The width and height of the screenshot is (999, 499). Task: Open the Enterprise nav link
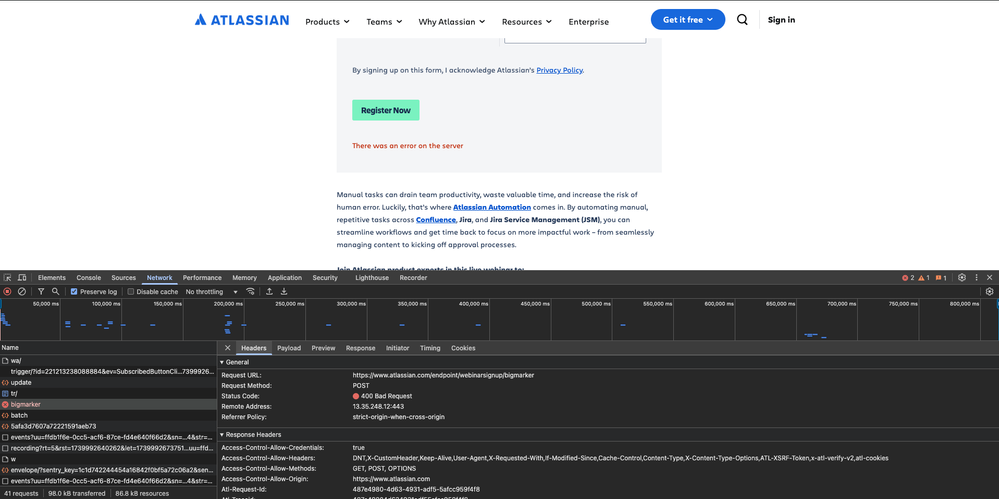coord(589,22)
